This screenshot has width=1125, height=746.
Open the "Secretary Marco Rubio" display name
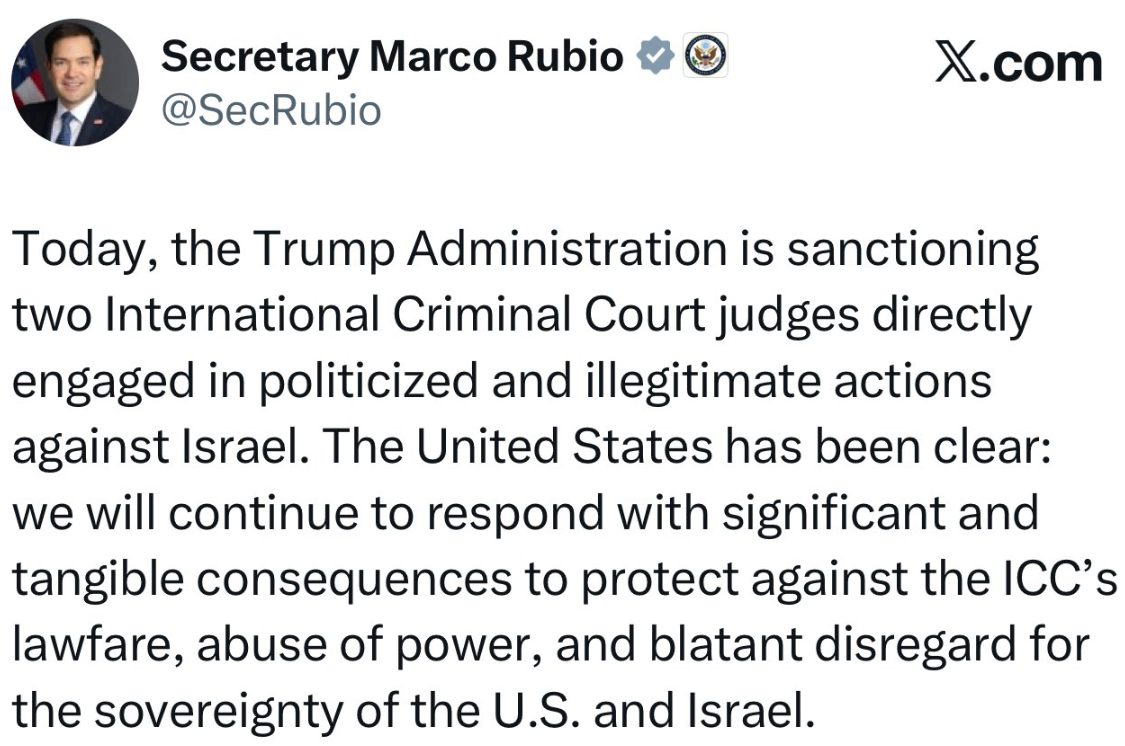point(392,57)
